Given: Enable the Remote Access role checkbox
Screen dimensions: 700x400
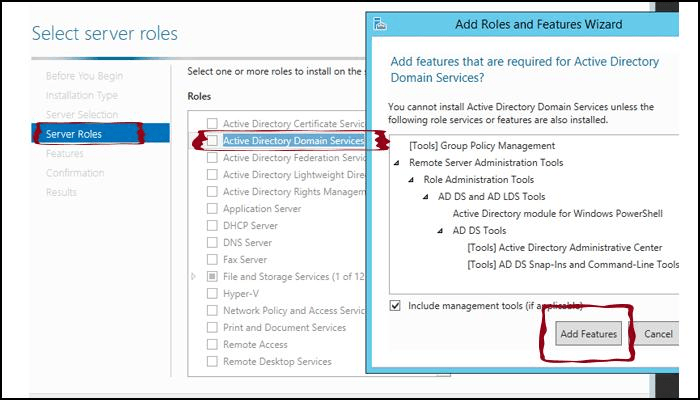Looking at the screenshot, I should pyautogui.click(x=212, y=344).
